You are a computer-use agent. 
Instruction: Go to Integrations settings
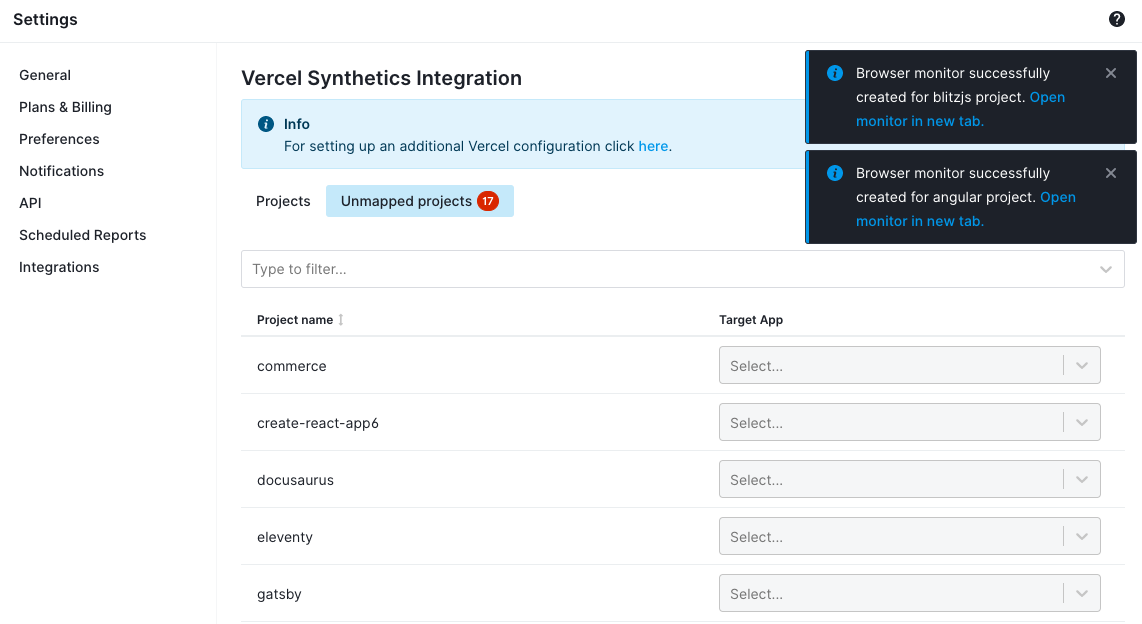[x=59, y=267]
